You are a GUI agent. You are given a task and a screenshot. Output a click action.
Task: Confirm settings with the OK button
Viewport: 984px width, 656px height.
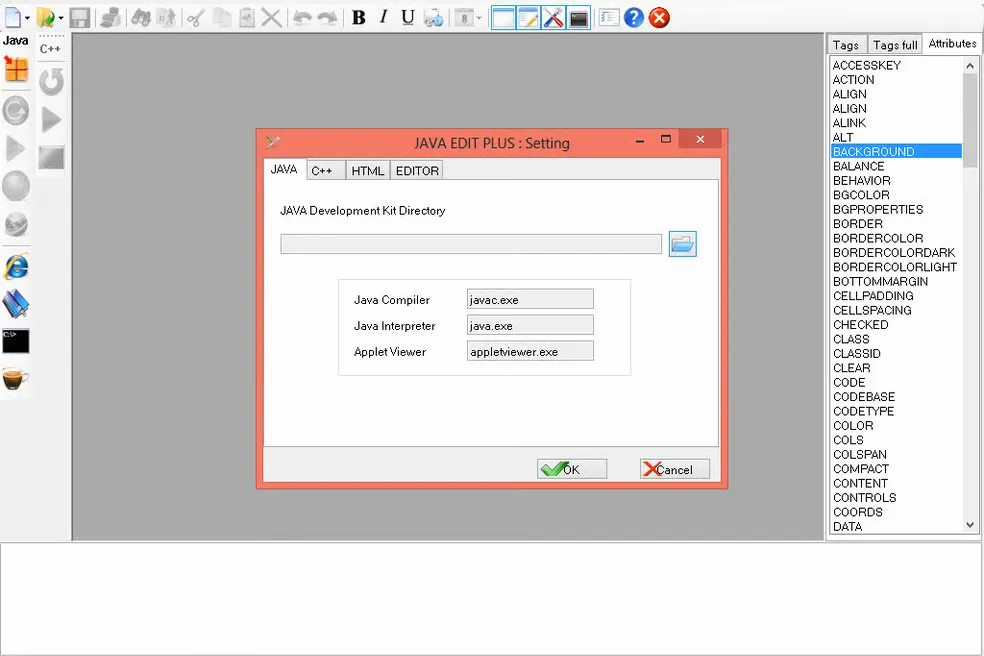click(571, 468)
